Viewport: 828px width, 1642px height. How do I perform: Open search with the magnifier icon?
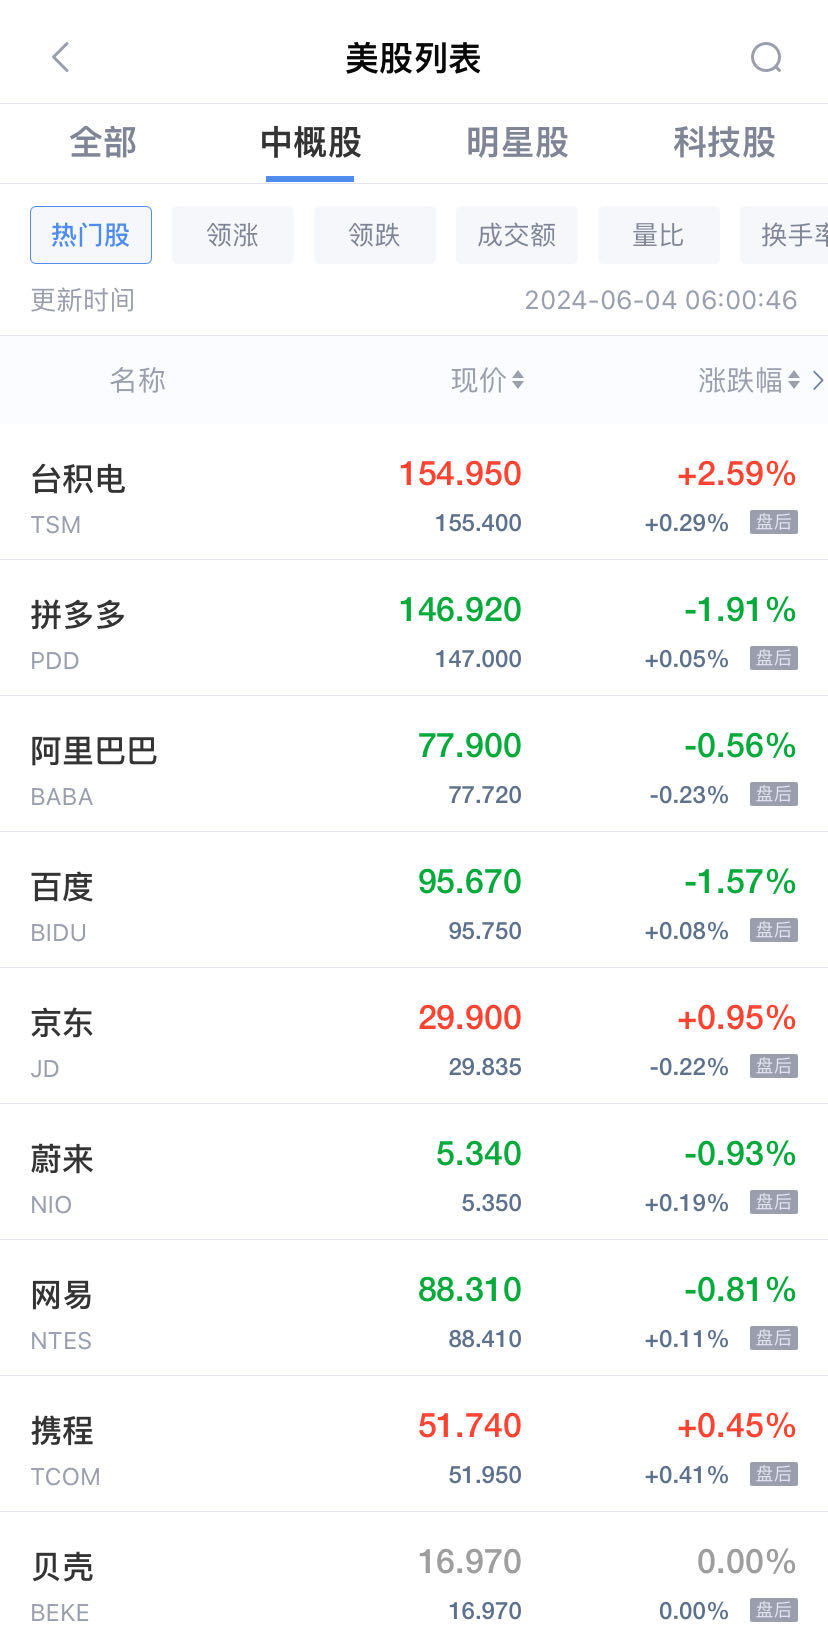click(766, 58)
